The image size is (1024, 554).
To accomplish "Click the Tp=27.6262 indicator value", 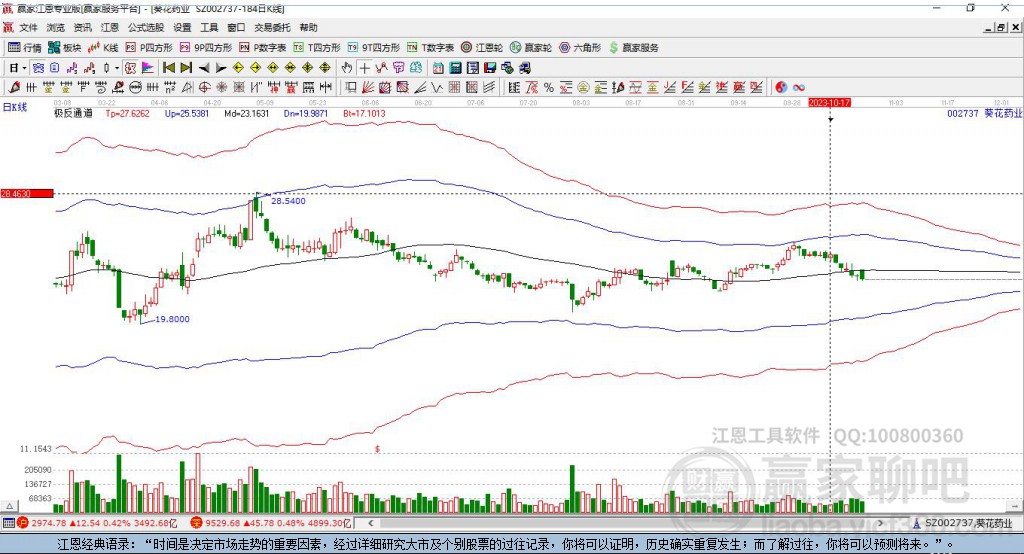I will 127,113.
